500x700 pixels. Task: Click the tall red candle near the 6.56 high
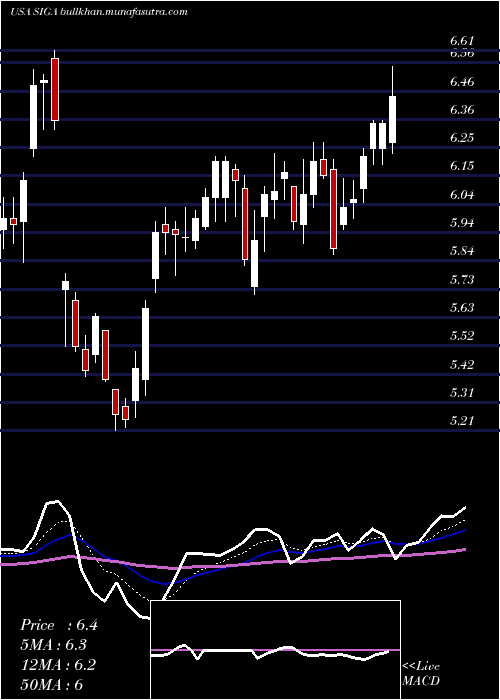55,89
